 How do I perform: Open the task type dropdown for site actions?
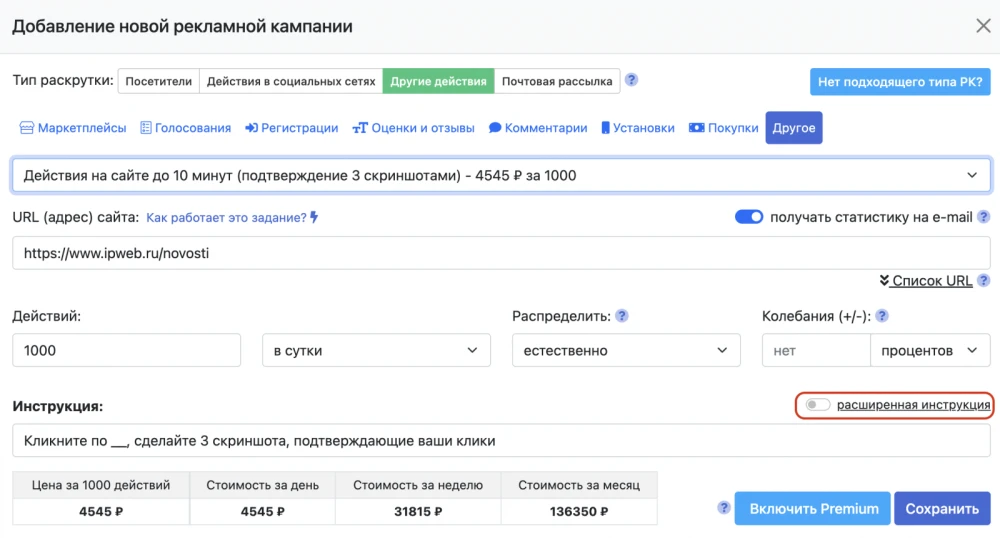tap(501, 175)
